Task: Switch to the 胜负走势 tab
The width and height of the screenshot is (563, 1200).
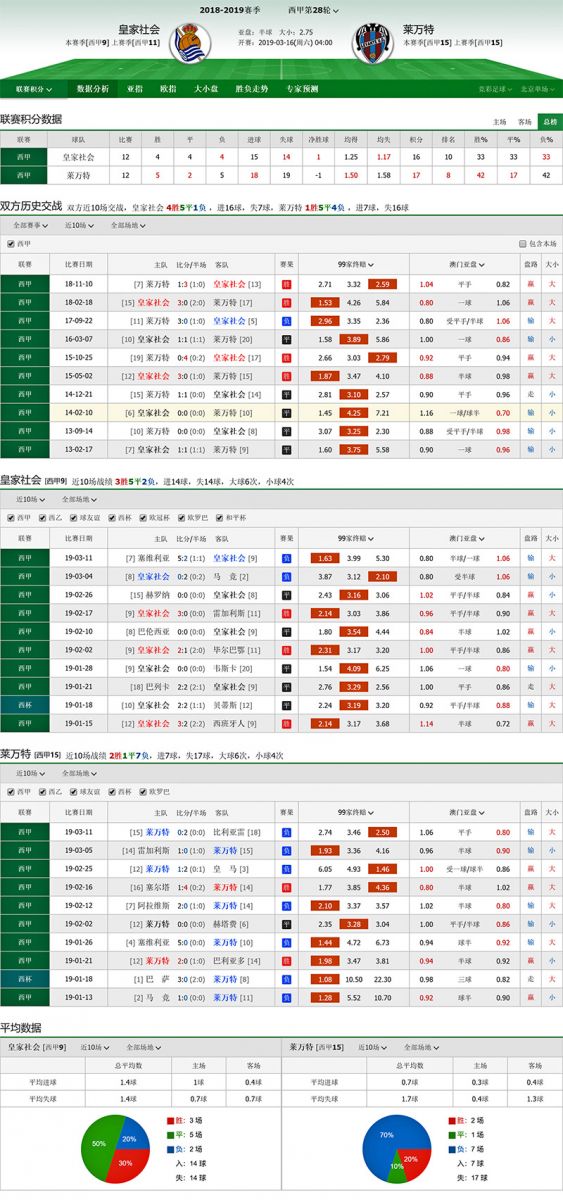Action: pos(251,89)
